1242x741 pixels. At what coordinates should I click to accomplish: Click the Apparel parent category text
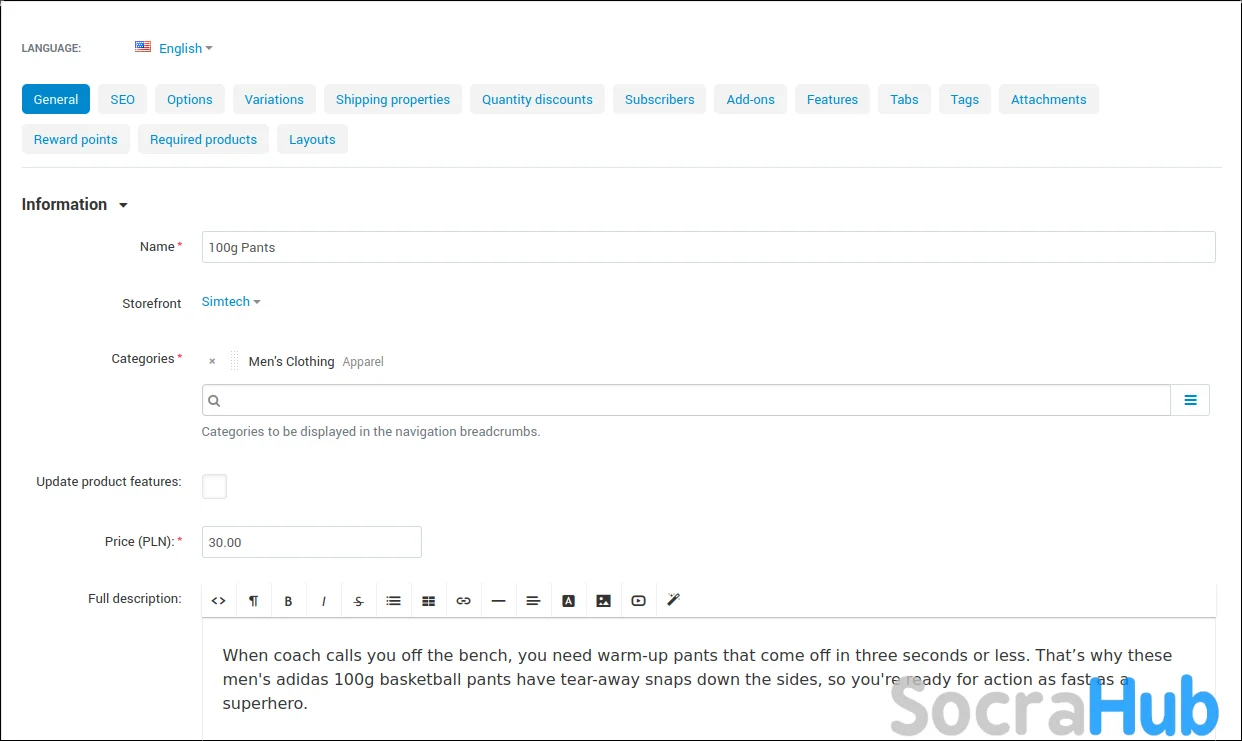click(363, 362)
